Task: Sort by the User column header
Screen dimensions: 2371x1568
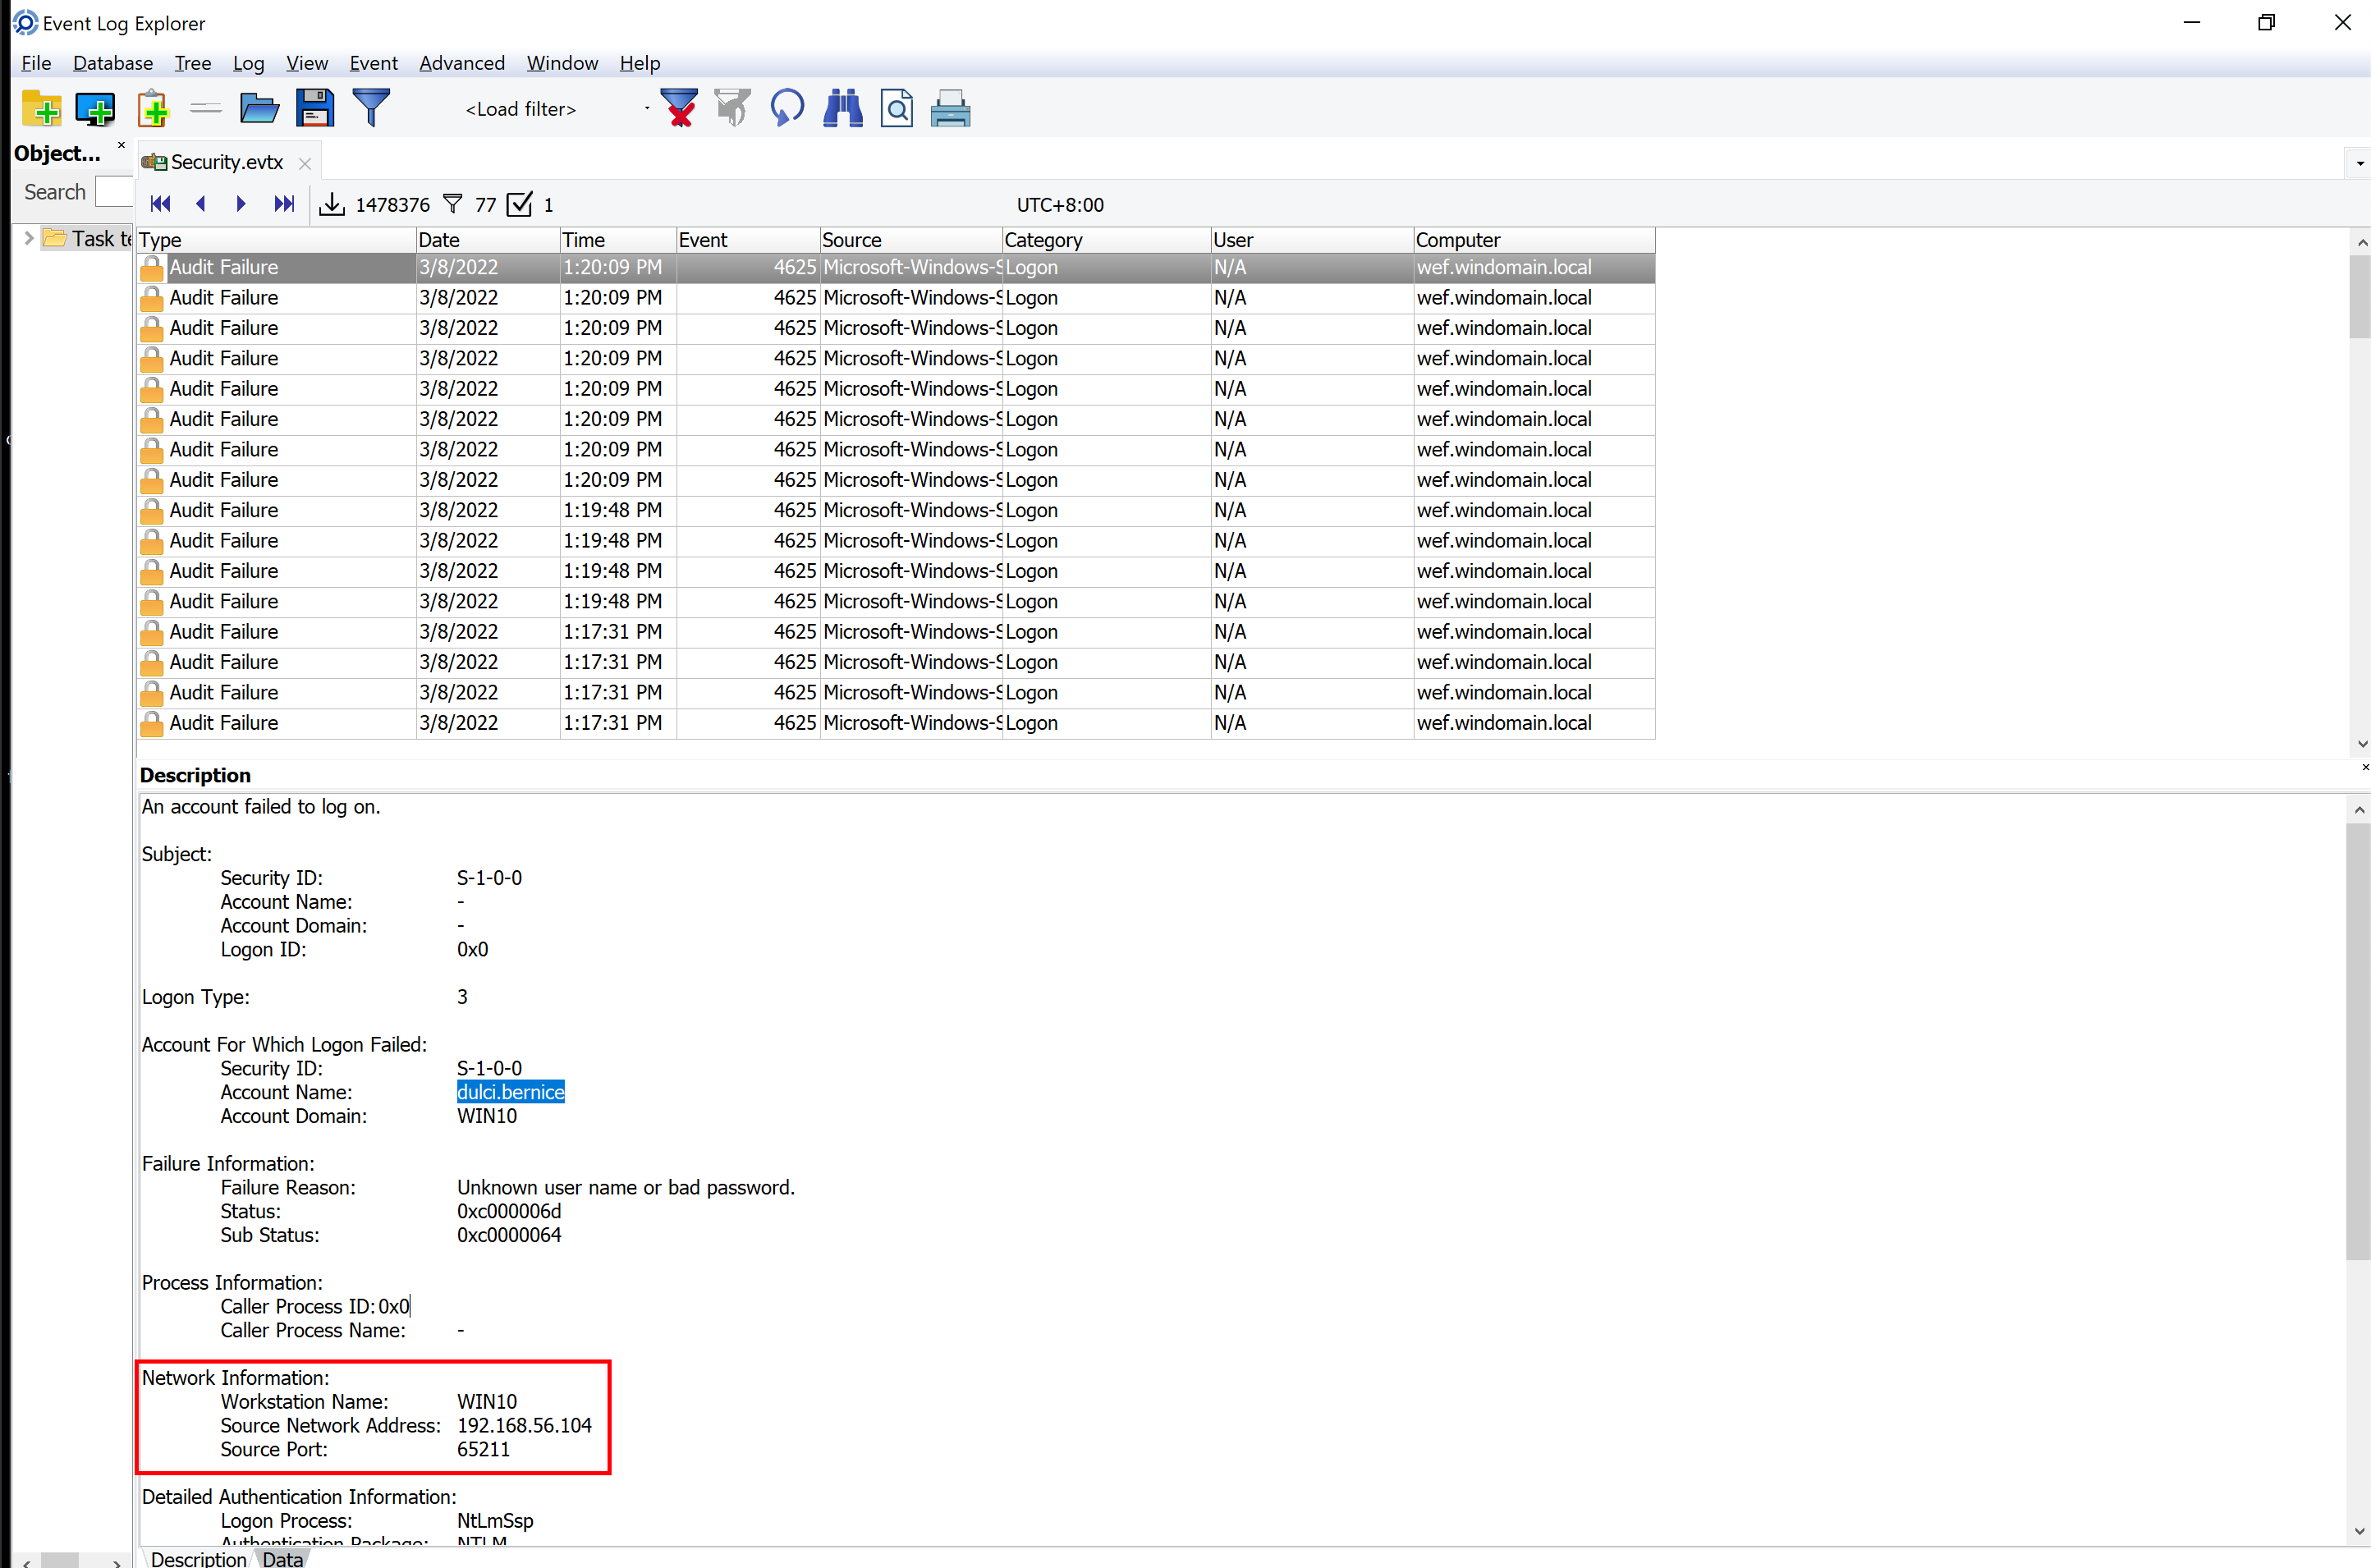Action: [x=1313, y=240]
